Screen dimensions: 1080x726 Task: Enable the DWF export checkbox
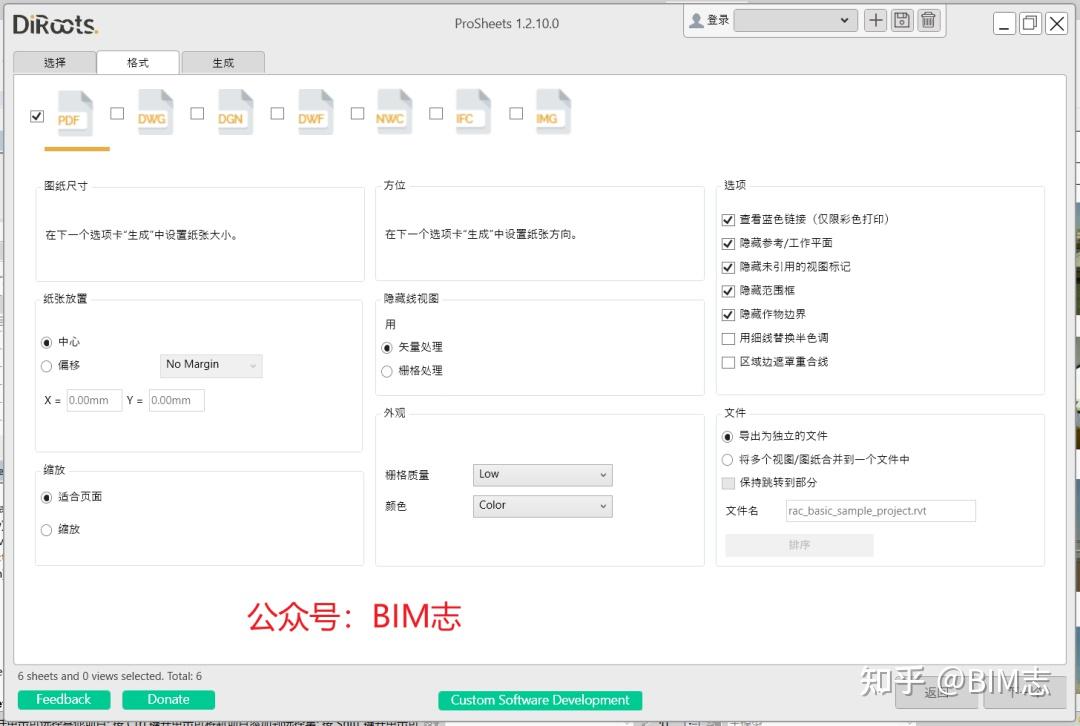point(277,113)
